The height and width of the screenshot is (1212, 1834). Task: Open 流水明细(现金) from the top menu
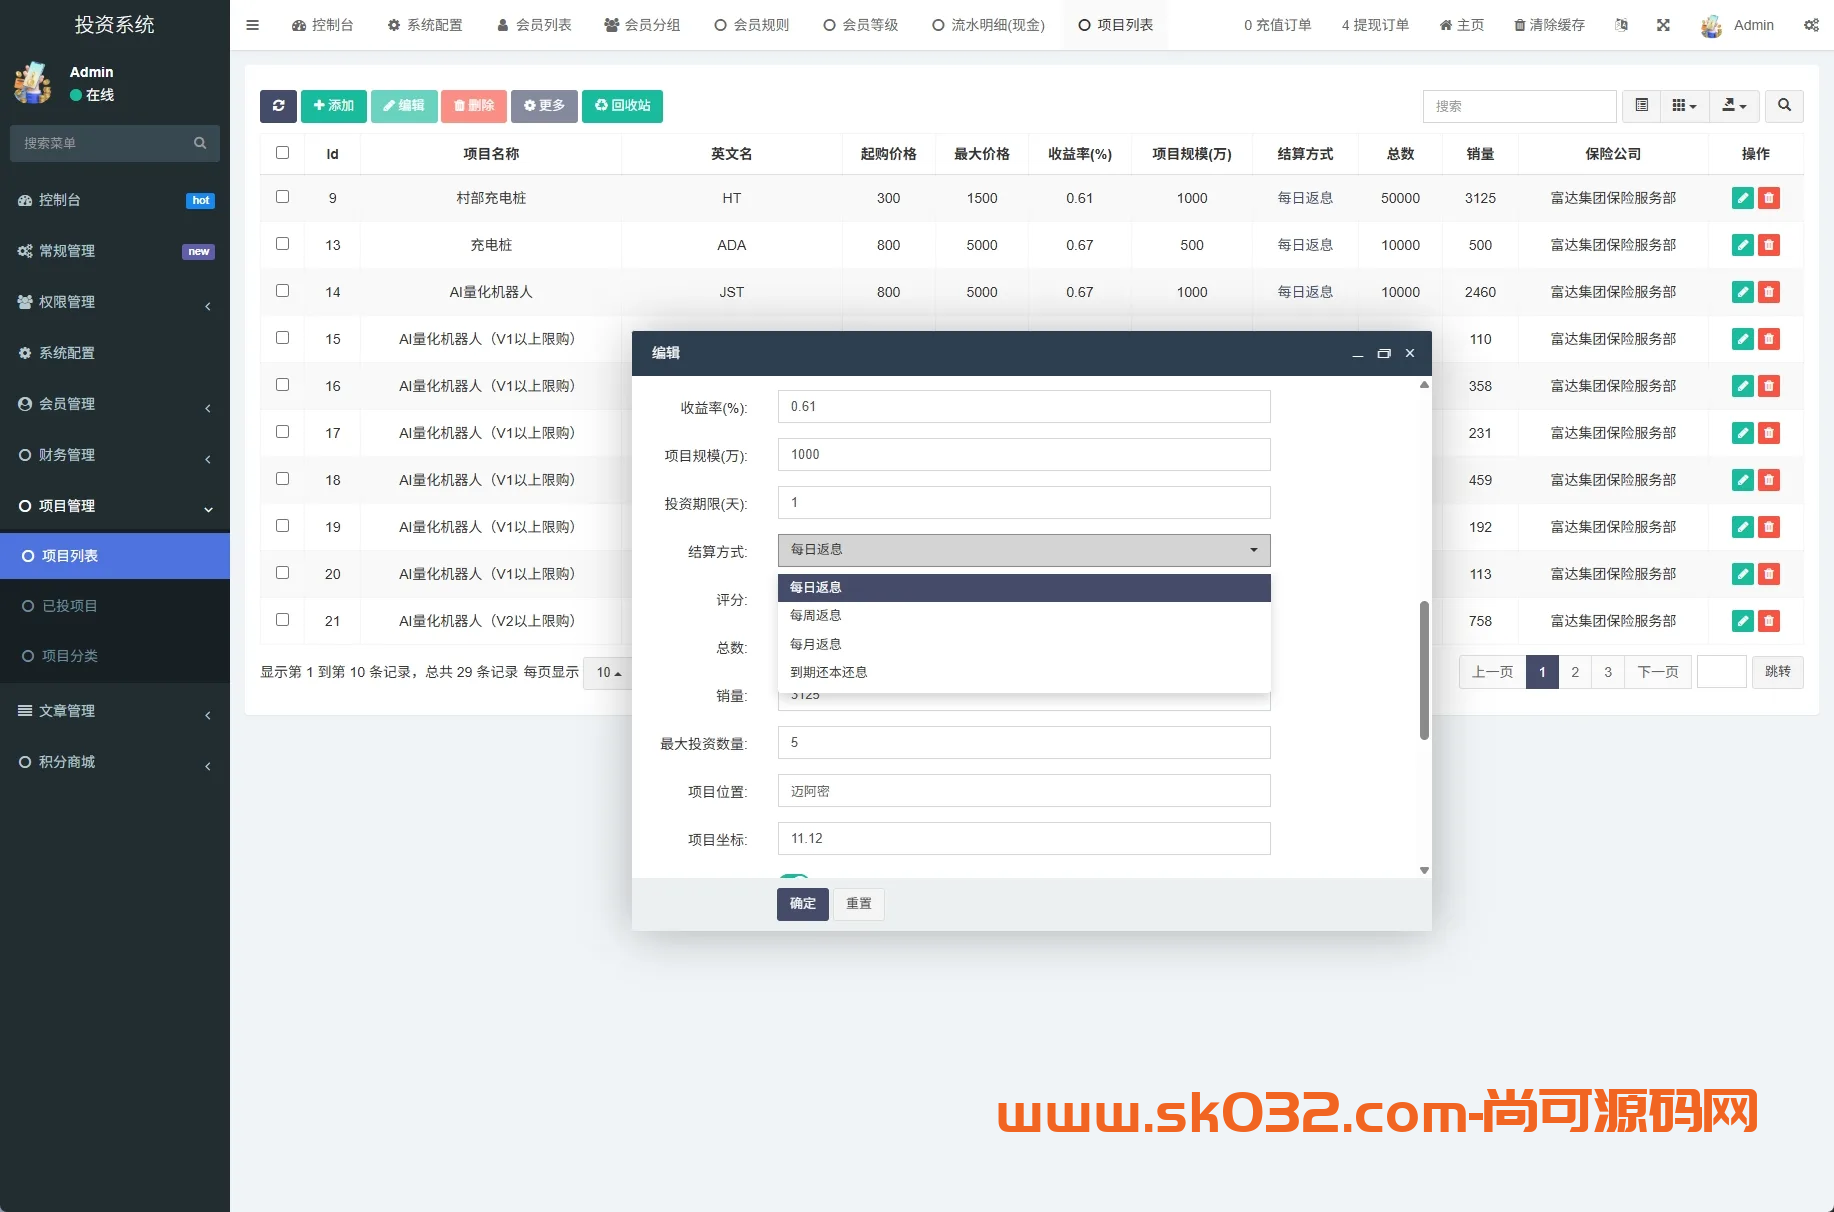point(987,25)
